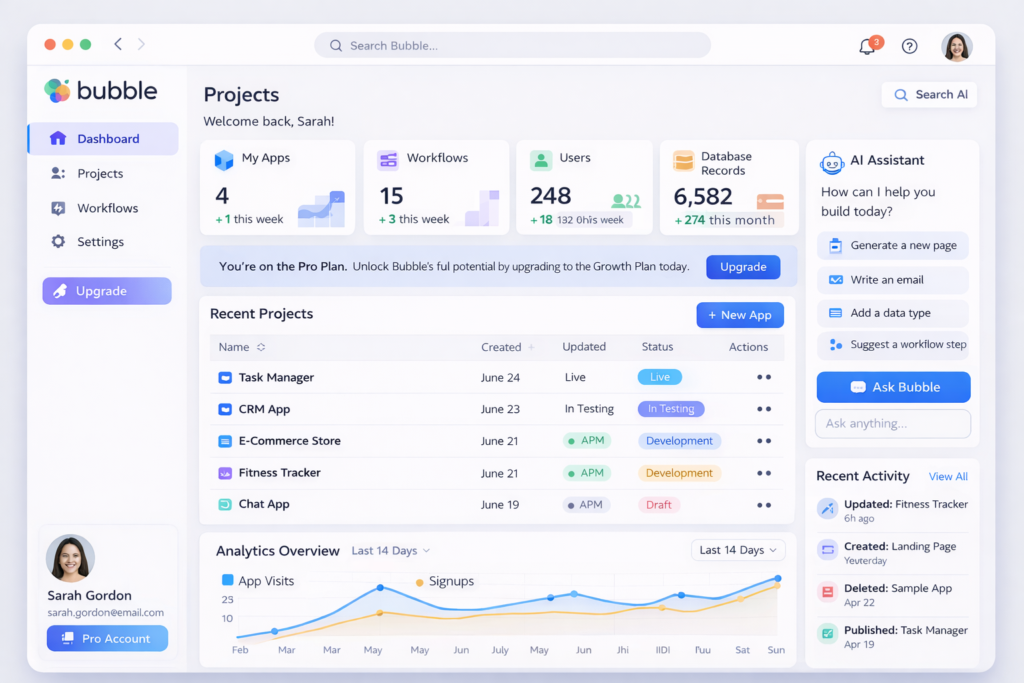The height and width of the screenshot is (683, 1024).
Task: Open the help question mark icon
Action: 909,46
